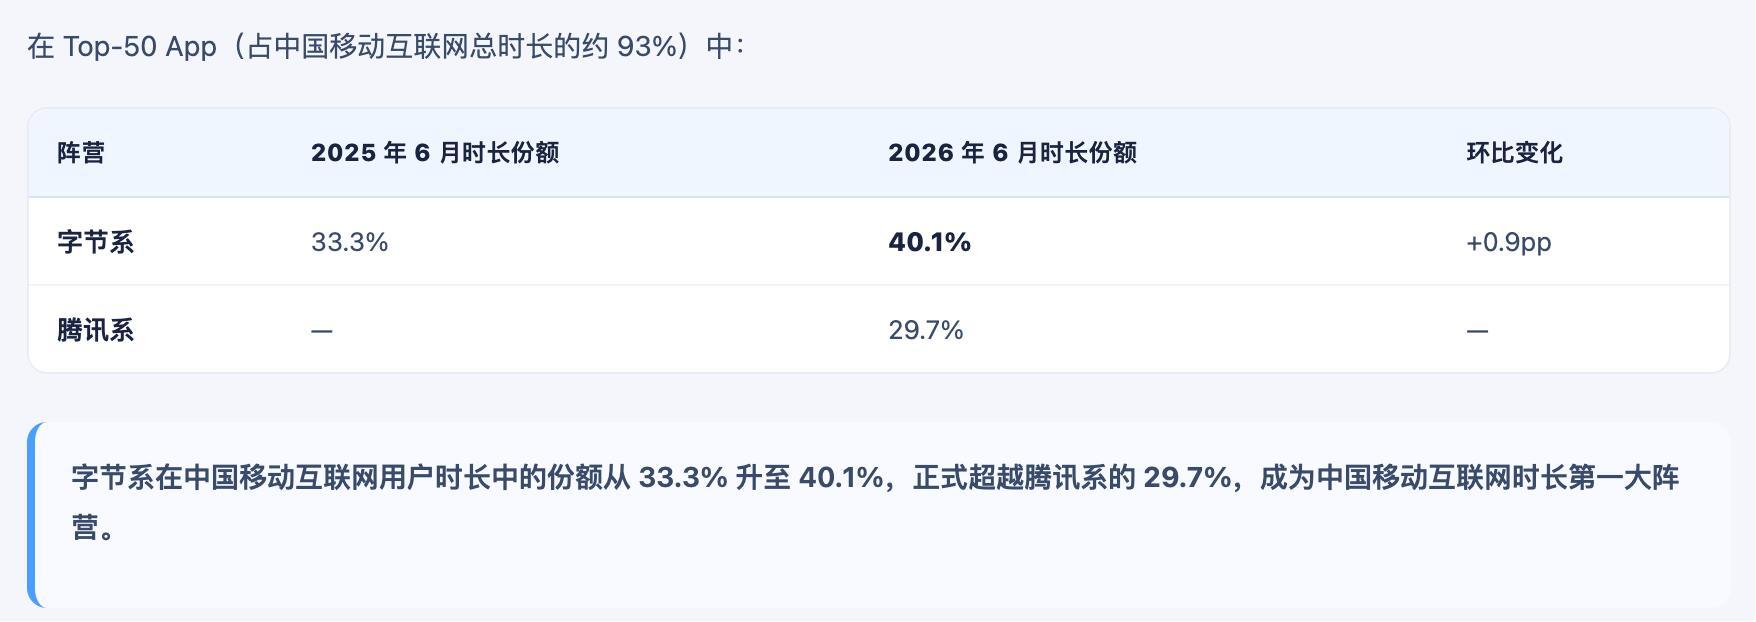Image resolution: width=1756 pixels, height=622 pixels.
Task: Click the 29.7% cell for 腾讯系
Action: point(926,330)
